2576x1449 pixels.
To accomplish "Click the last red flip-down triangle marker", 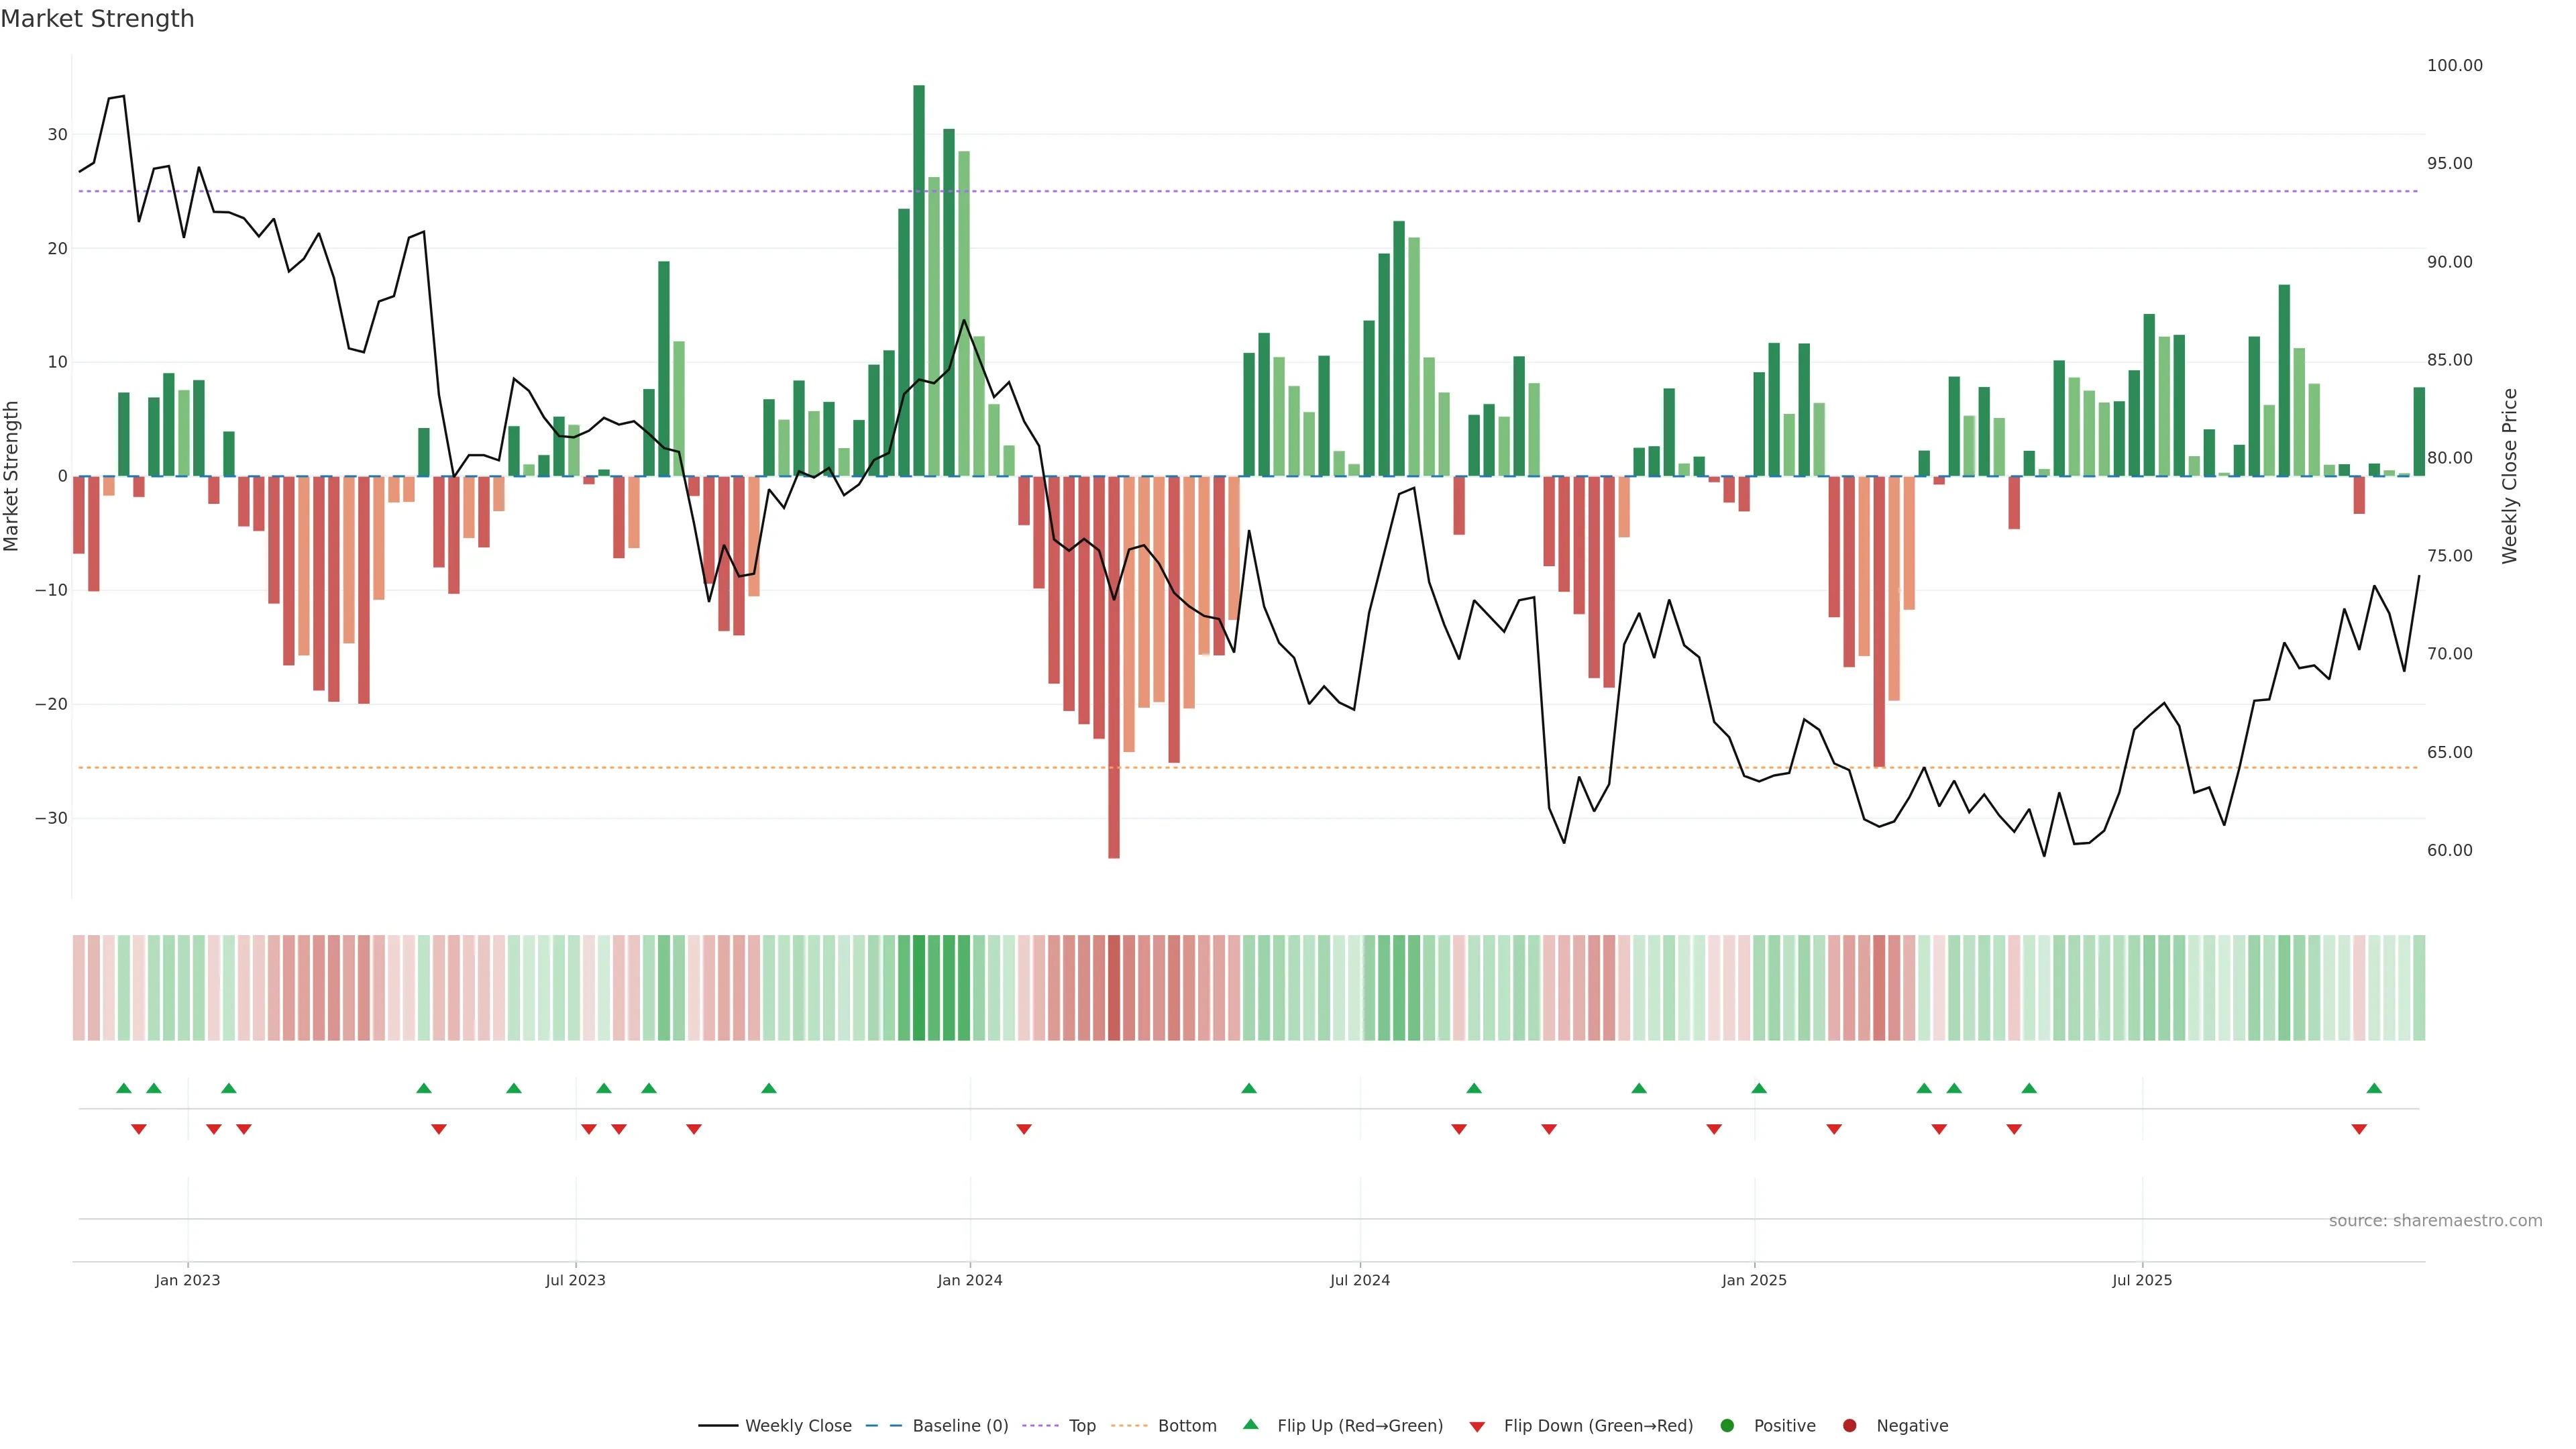I will point(2359,1129).
